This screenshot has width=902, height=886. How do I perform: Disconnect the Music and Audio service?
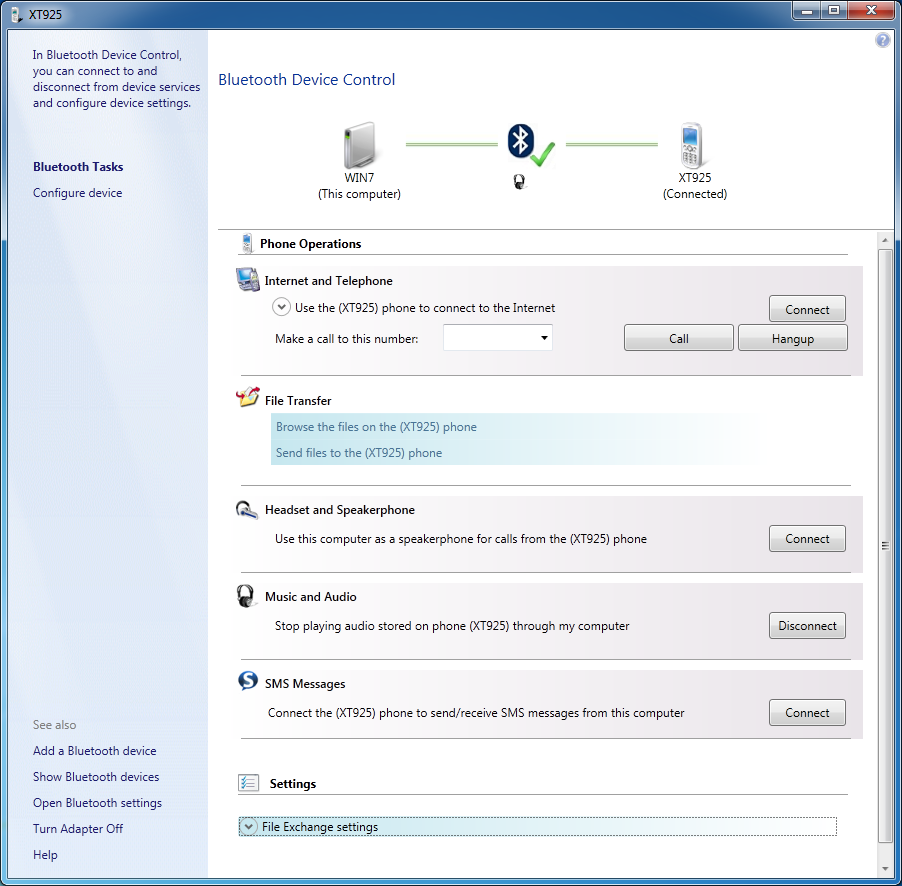(807, 625)
